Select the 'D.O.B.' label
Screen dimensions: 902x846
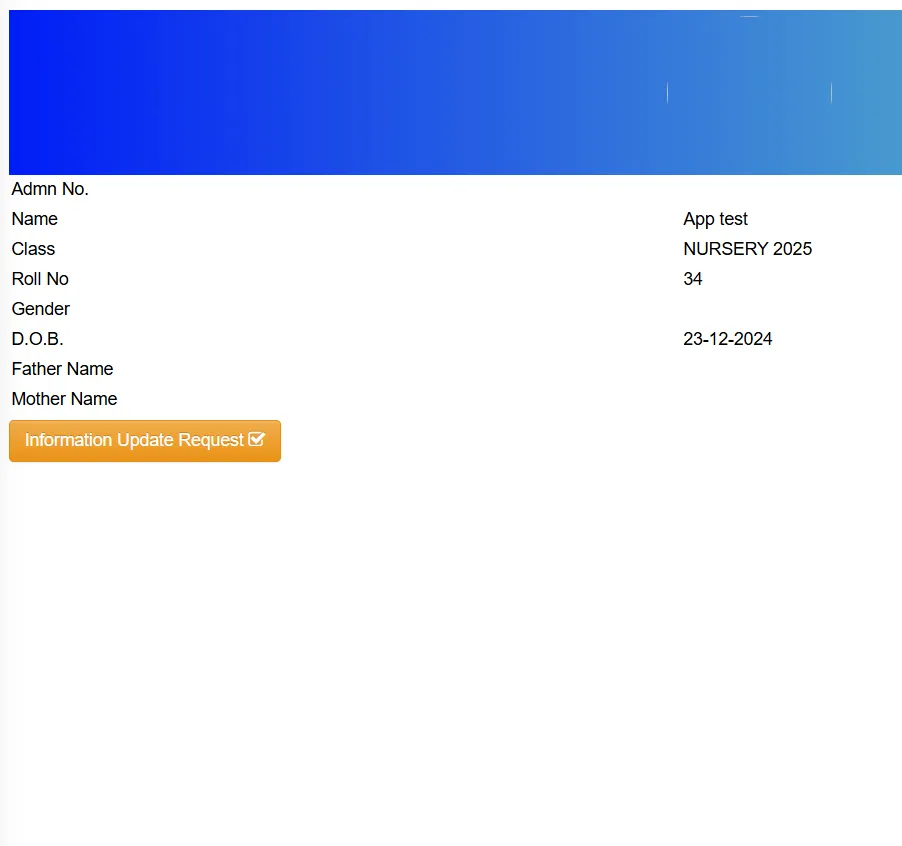(37, 339)
